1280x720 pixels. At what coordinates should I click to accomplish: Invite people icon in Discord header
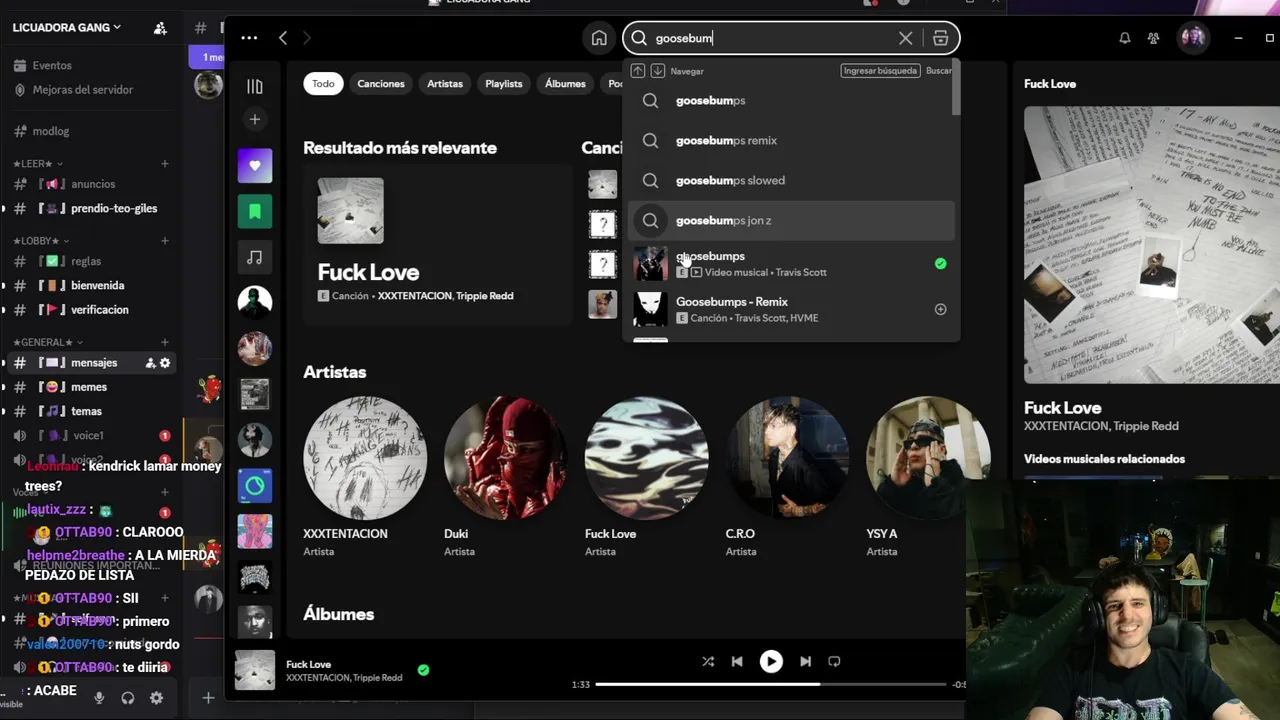click(160, 28)
